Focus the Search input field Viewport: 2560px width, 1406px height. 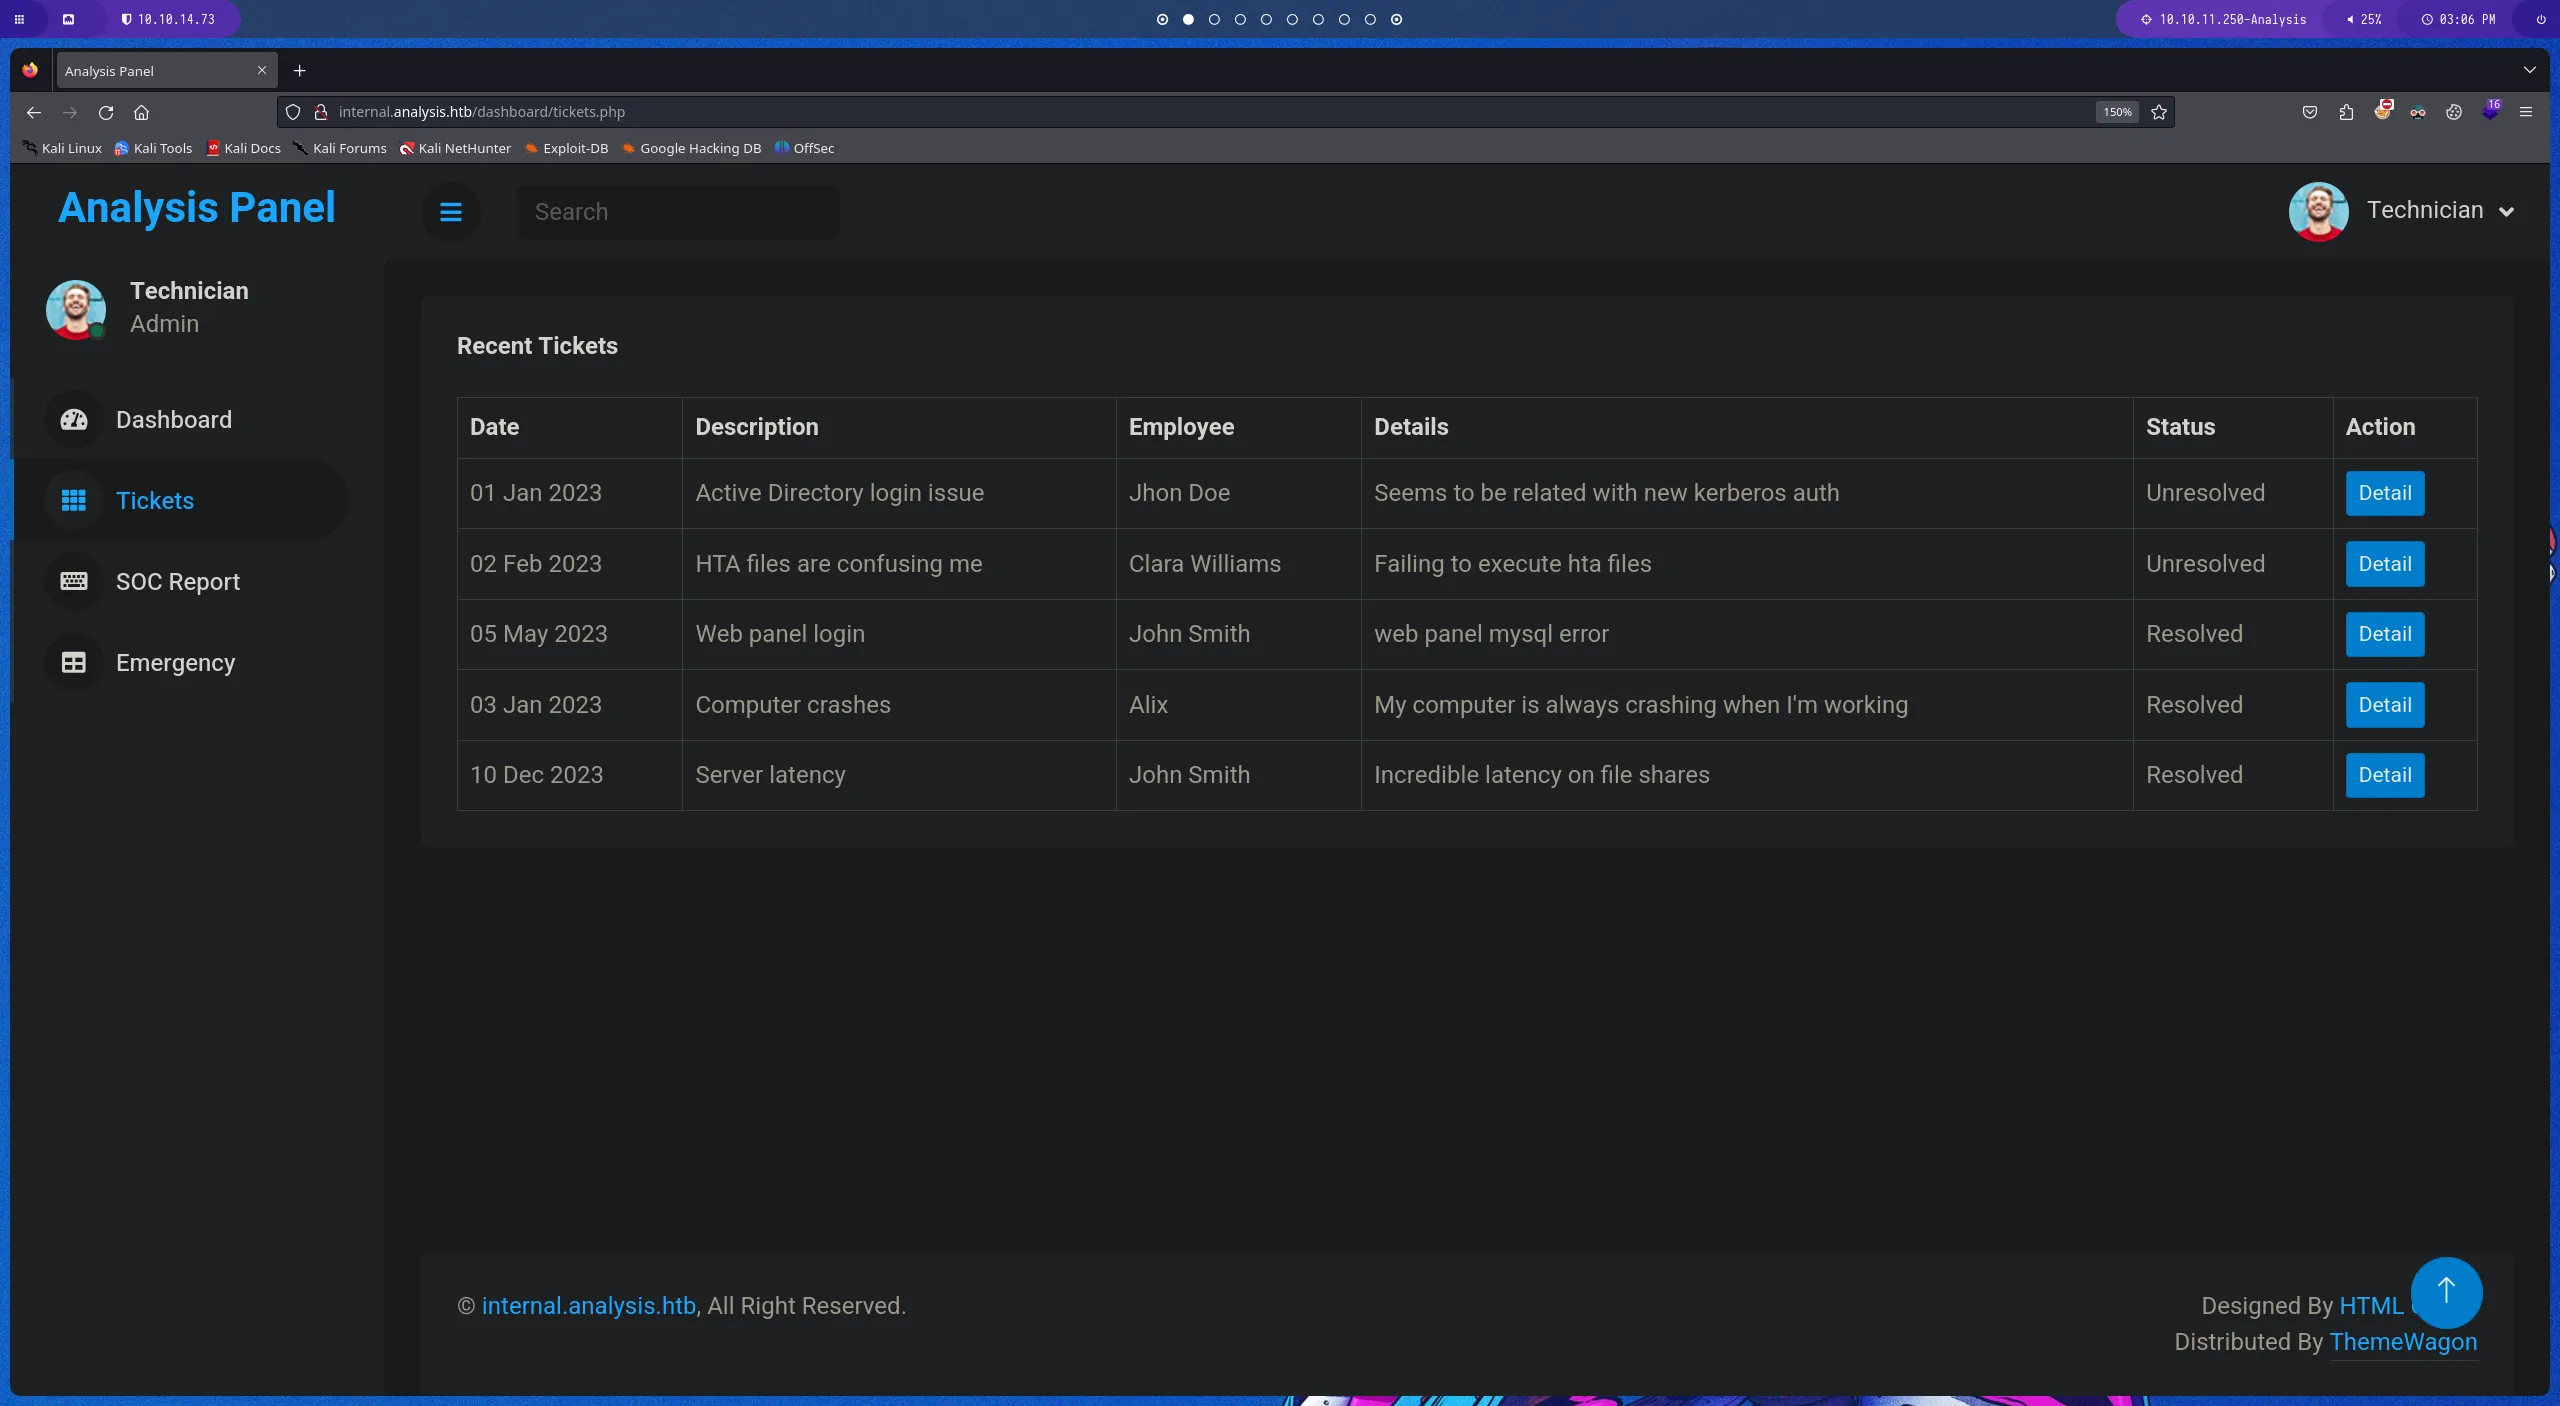tap(677, 212)
